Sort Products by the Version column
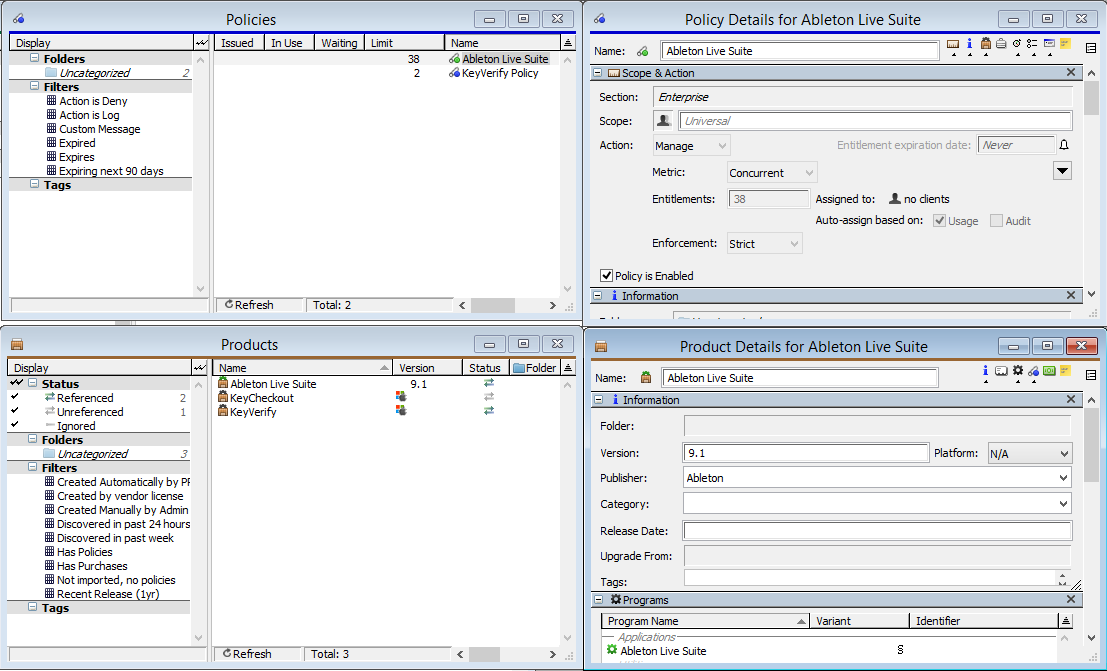 [x=427, y=367]
